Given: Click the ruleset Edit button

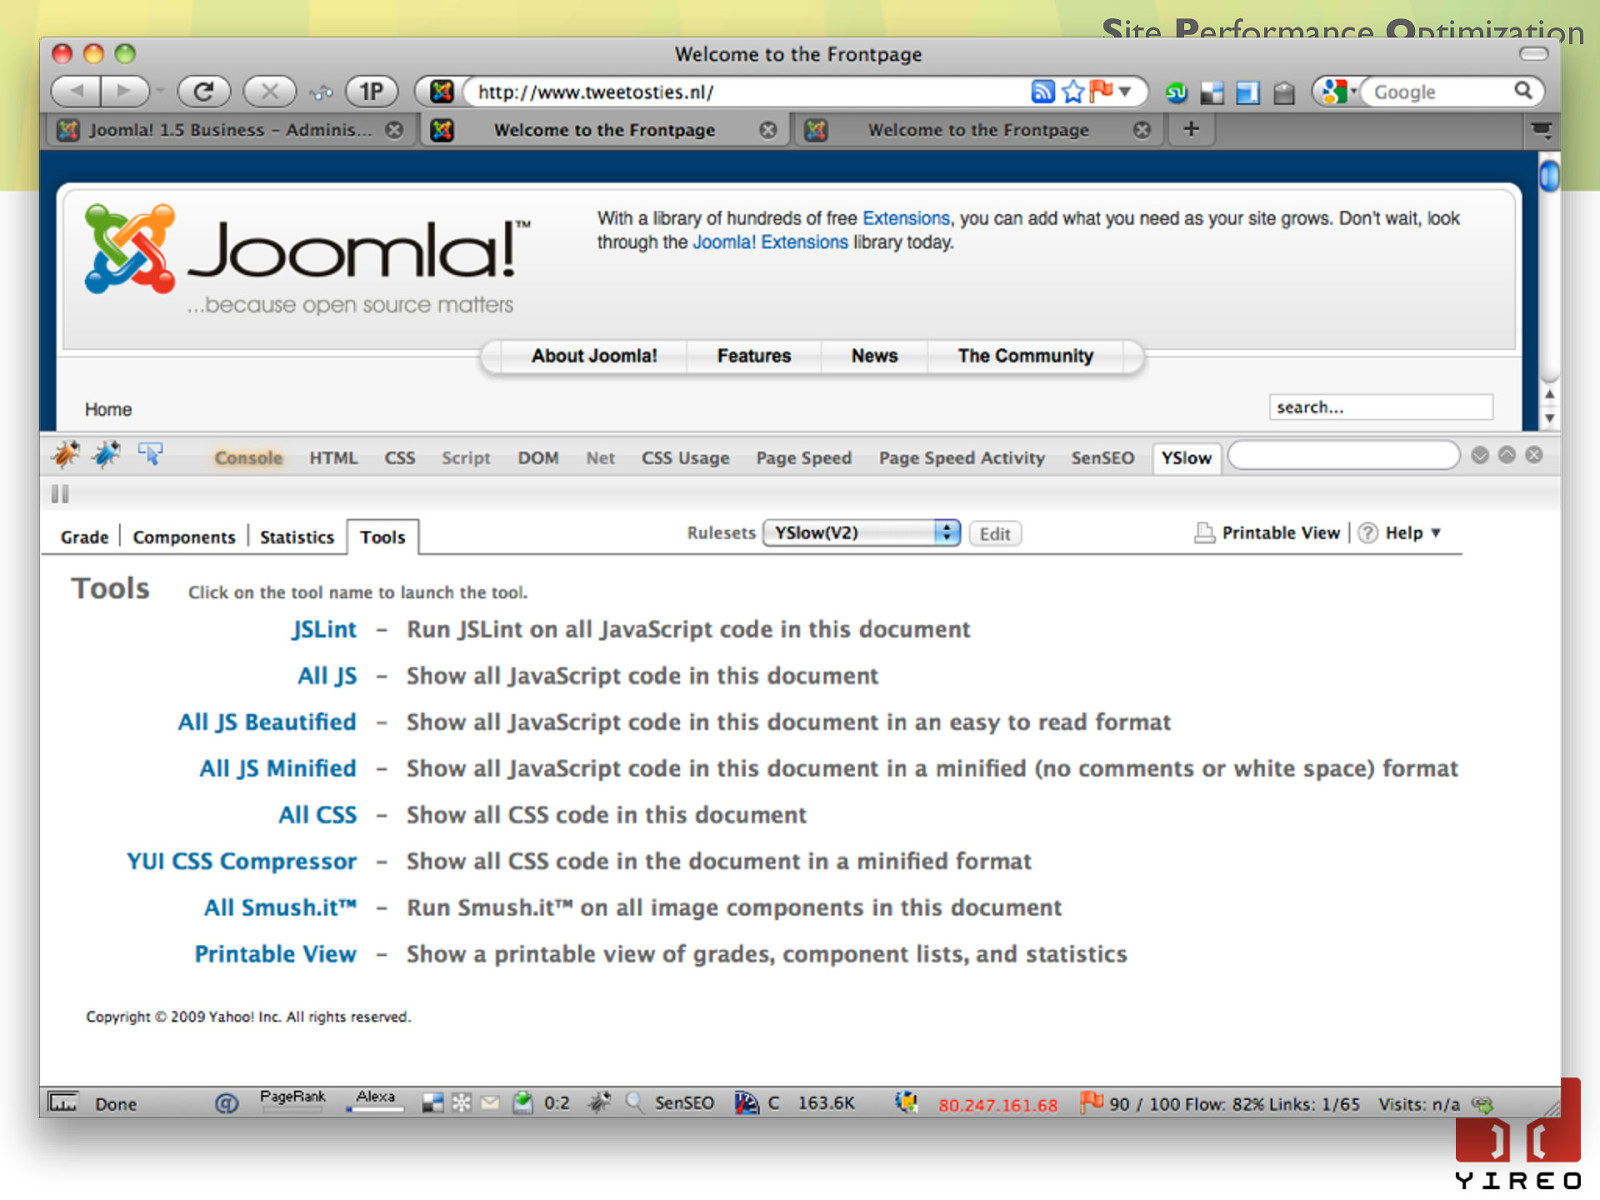Looking at the screenshot, I should click(x=995, y=534).
